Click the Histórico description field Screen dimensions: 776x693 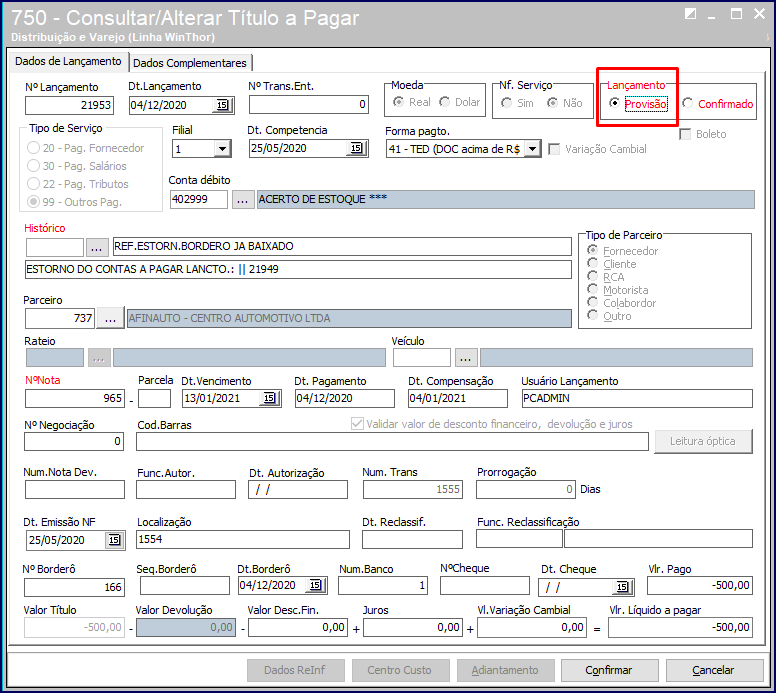click(x=342, y=247)
